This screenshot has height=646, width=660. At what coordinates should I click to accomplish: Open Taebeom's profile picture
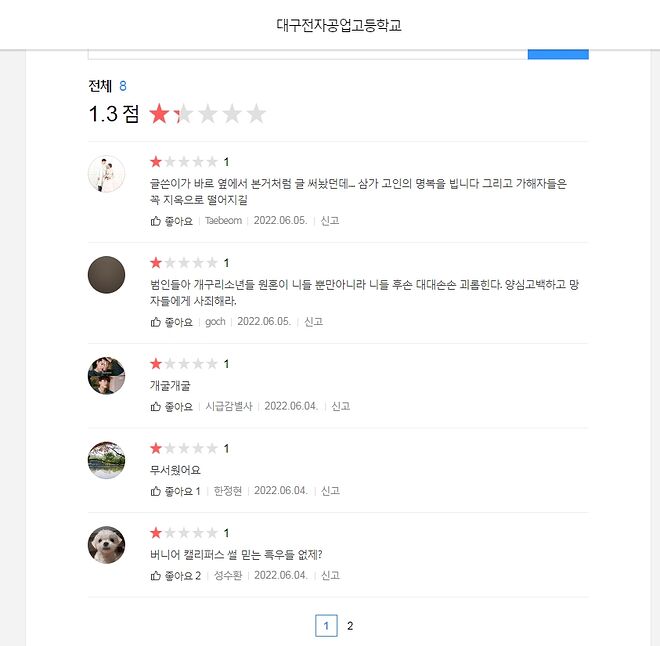tap(106, 174)
